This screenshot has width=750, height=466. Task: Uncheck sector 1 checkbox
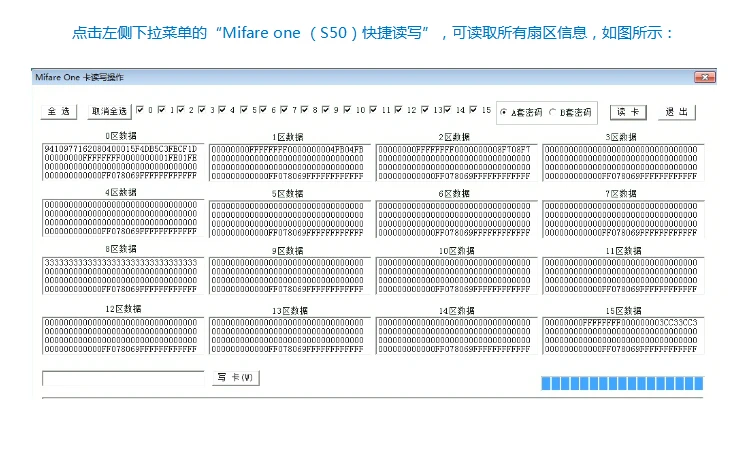click(x=162, y=110)
